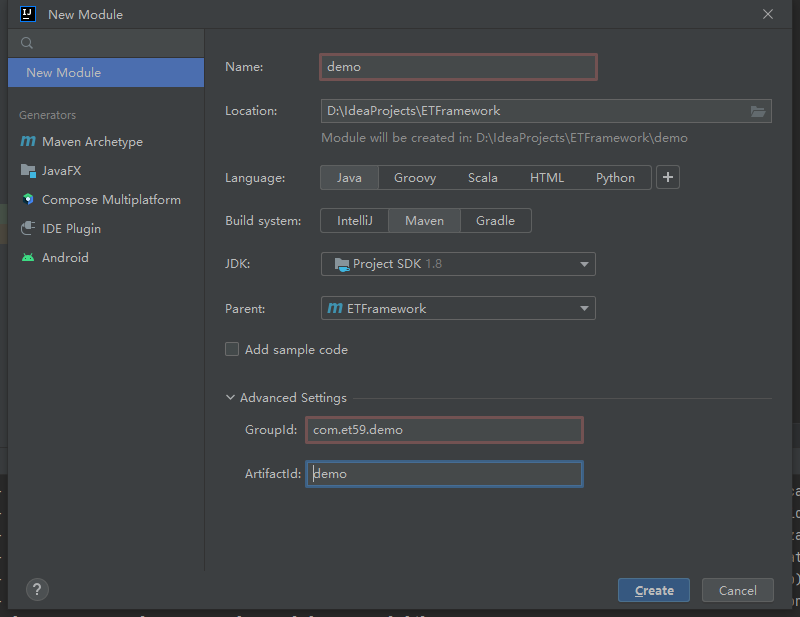Screen dimensions: 800x617
Task: Click the generator search field magnifier
Action: coord(26,44)
